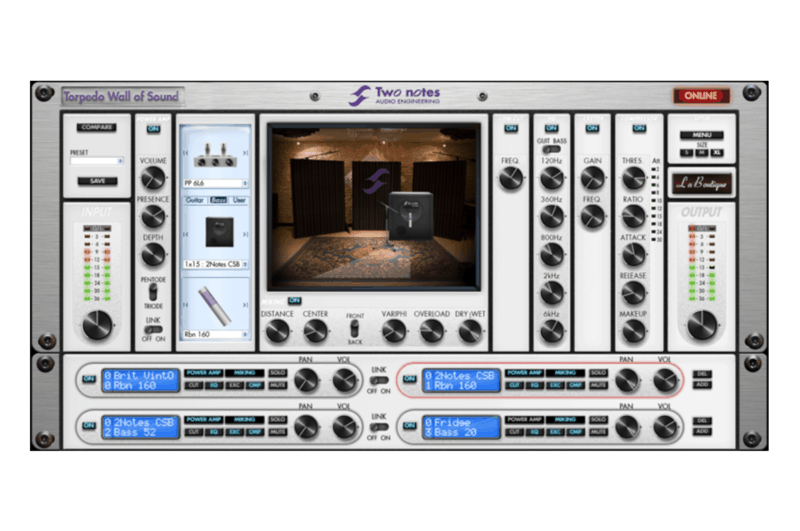Click DEL next to 2Notes CSB Rbn 160 channel
The height and width of the screenshot is (531, 800).
pos(702,374)
